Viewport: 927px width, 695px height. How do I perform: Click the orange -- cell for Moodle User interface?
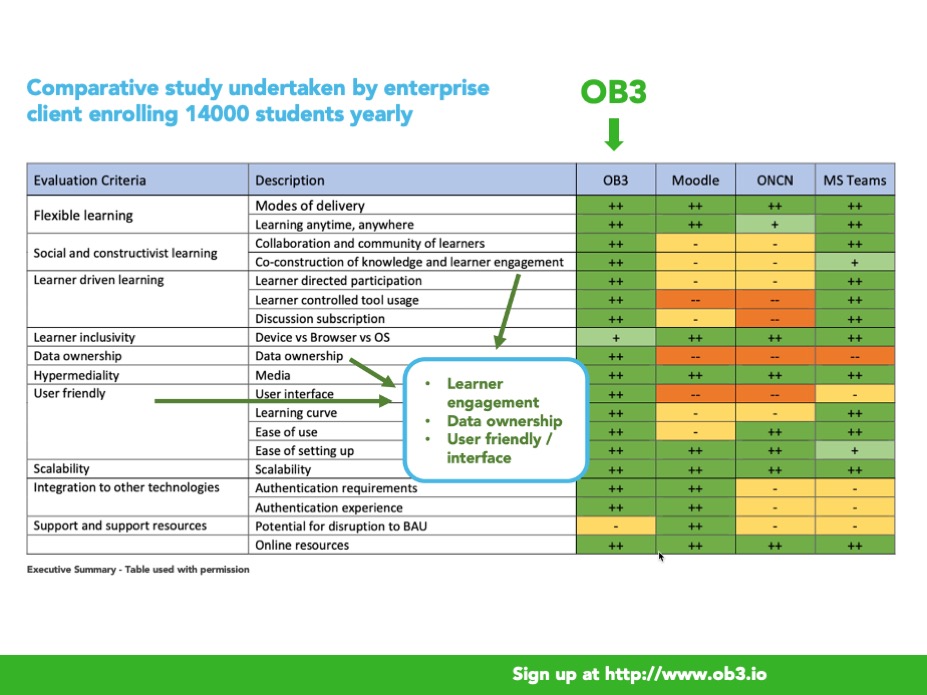click(694, 394)
